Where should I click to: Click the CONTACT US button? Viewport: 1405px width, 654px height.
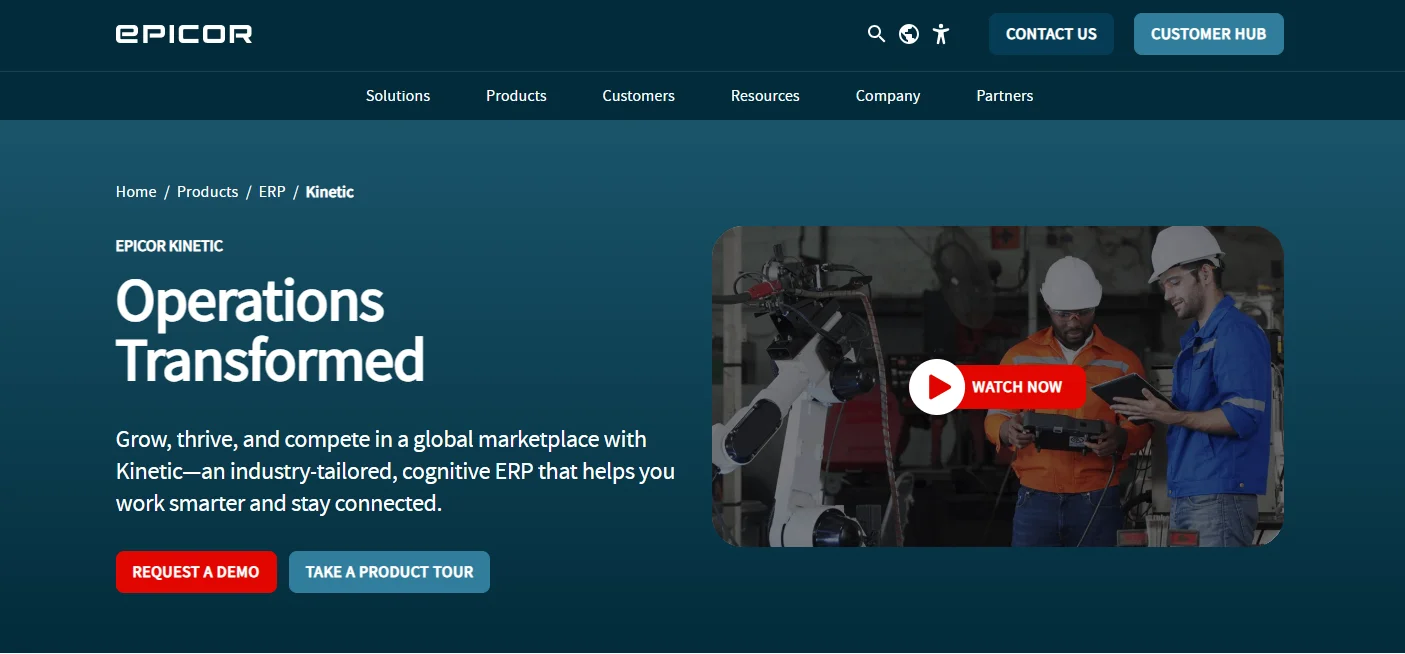[x=1051, y=34]
